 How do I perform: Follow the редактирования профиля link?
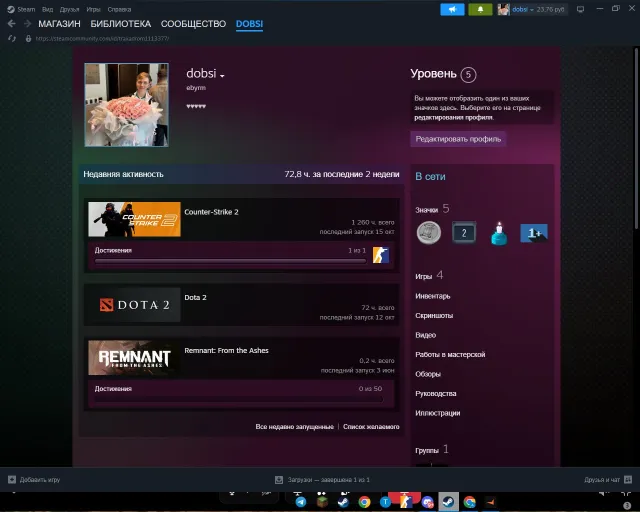point(453,118)
